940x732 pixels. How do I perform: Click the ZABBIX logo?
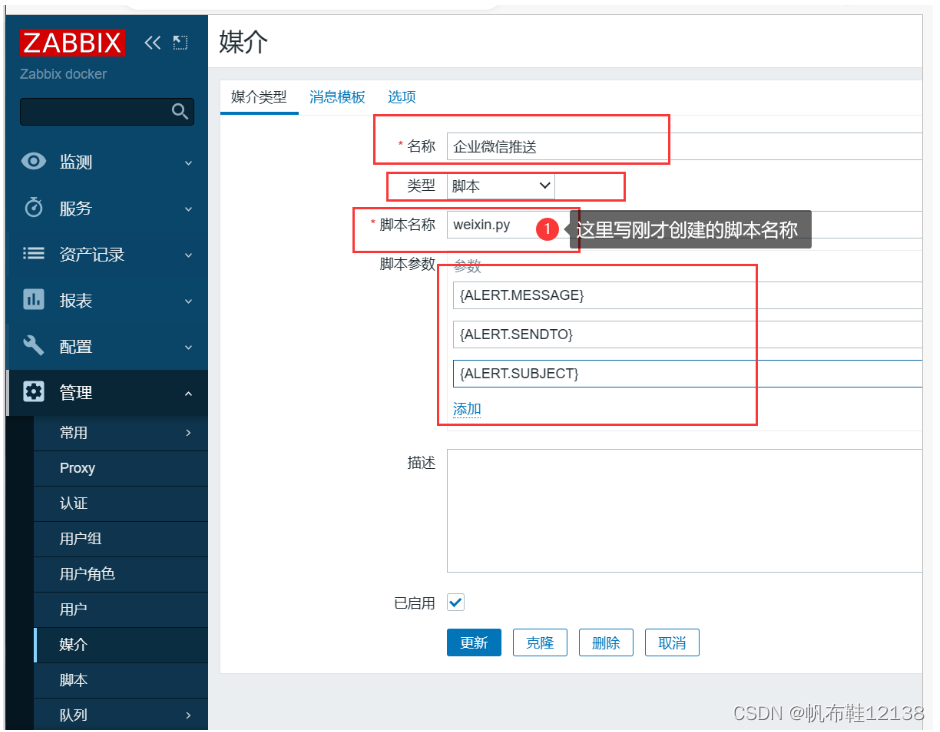click(72, 43)
